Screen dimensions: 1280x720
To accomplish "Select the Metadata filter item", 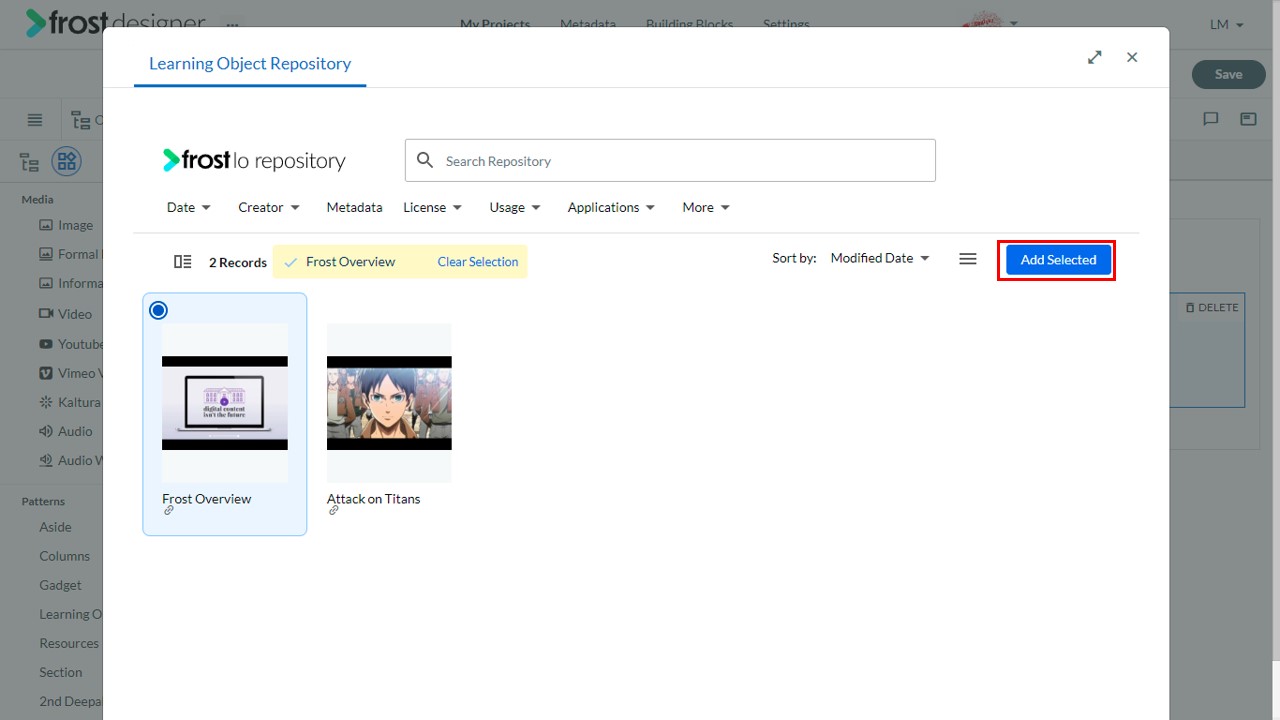I will [x=354, y=207].
